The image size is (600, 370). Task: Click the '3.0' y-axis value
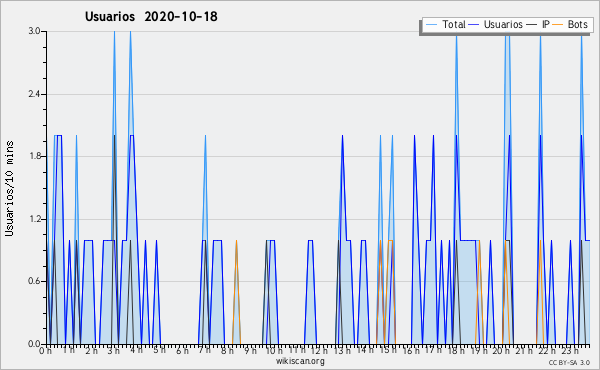[x=34, y=31]
